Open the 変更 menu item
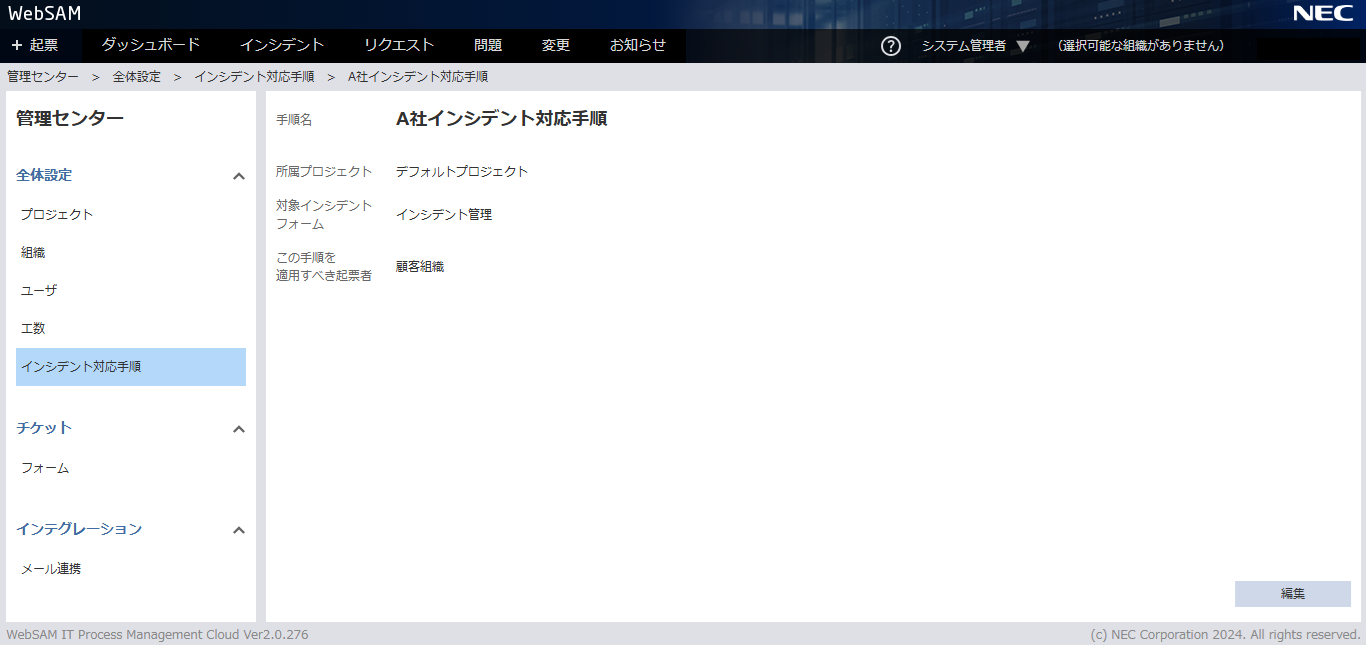Image resolution: width=1366 pixels, height=645 pixels. (556, 45)
